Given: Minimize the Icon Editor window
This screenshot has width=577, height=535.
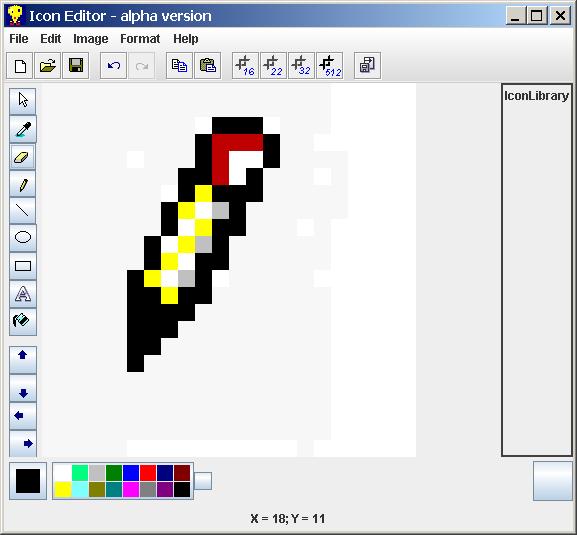Looking at the screenshot, I should click(516, 16).
